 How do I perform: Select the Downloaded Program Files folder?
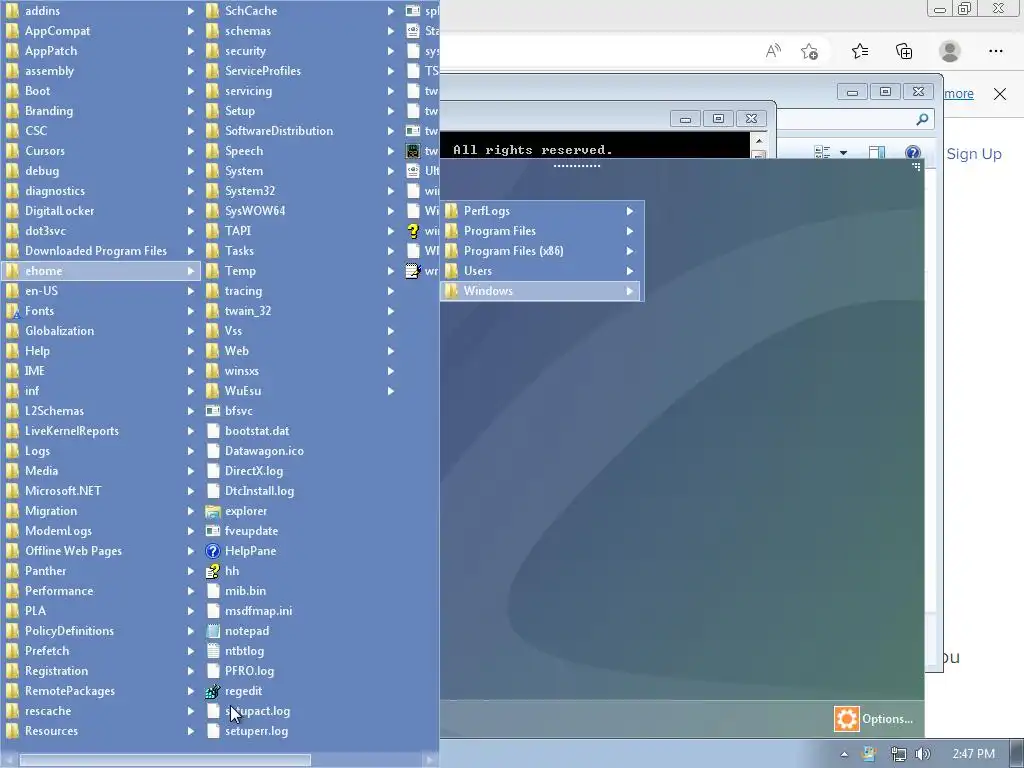(96, 251)
